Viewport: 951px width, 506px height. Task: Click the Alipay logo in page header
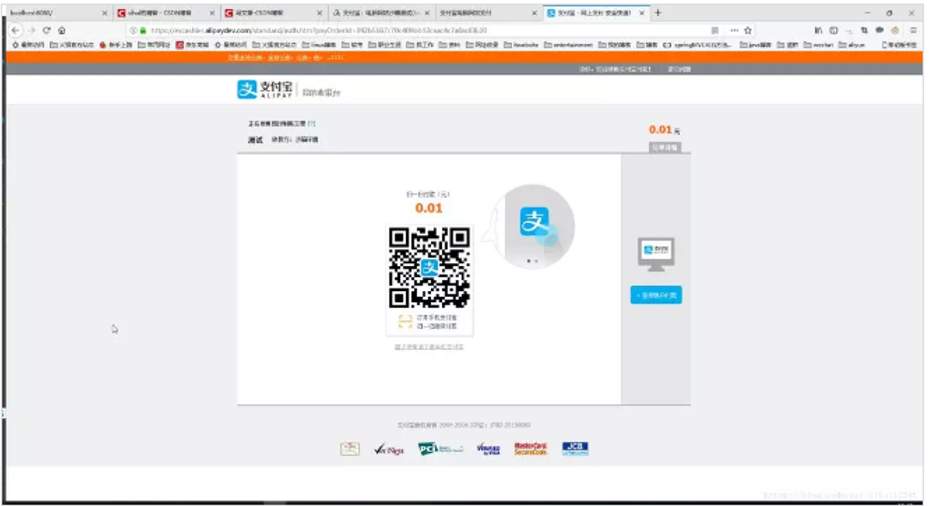264,89
